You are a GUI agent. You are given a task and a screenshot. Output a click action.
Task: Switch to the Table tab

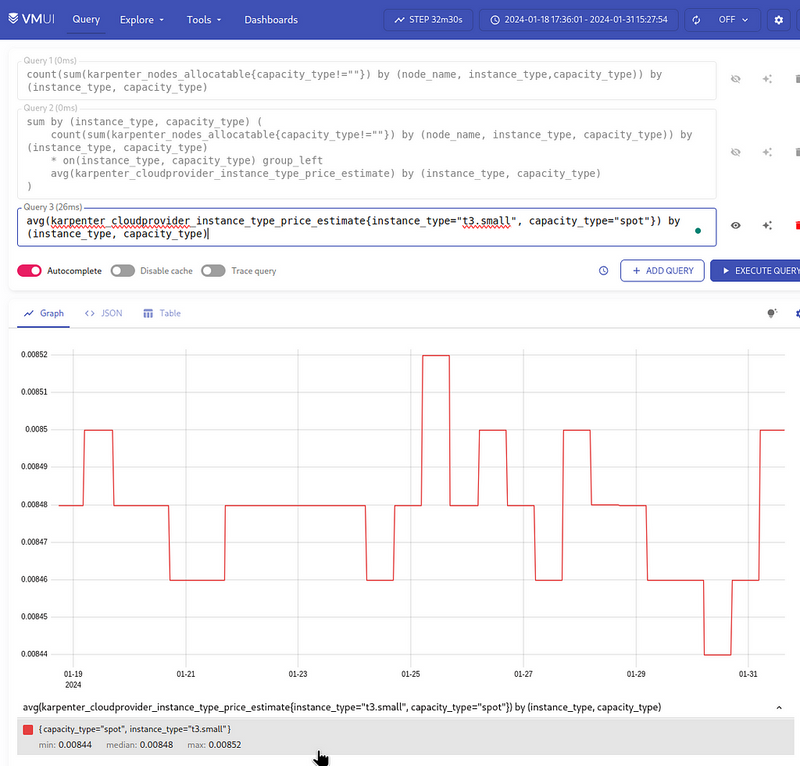tap(162, 313)
